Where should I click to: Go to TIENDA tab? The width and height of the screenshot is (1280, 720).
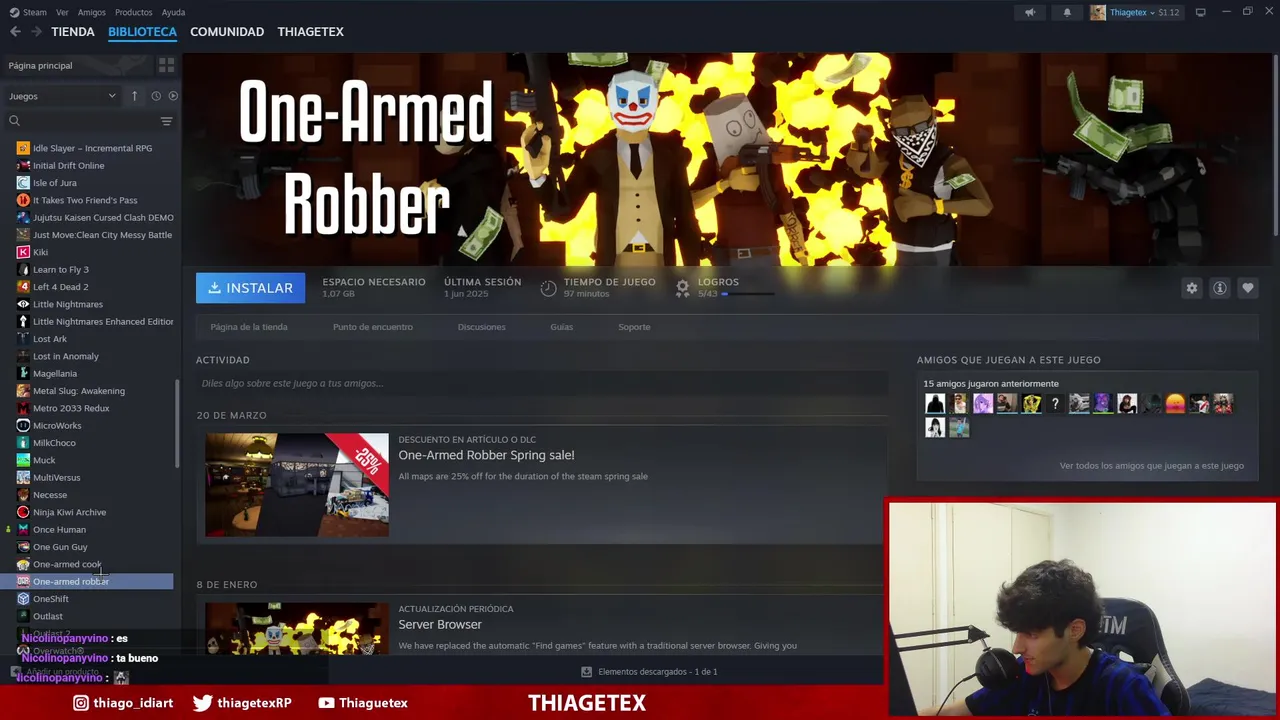pos(73,32)
